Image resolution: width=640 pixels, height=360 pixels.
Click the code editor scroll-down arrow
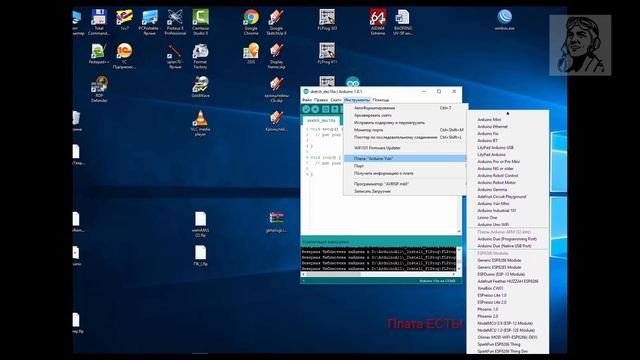pos(459,231)
